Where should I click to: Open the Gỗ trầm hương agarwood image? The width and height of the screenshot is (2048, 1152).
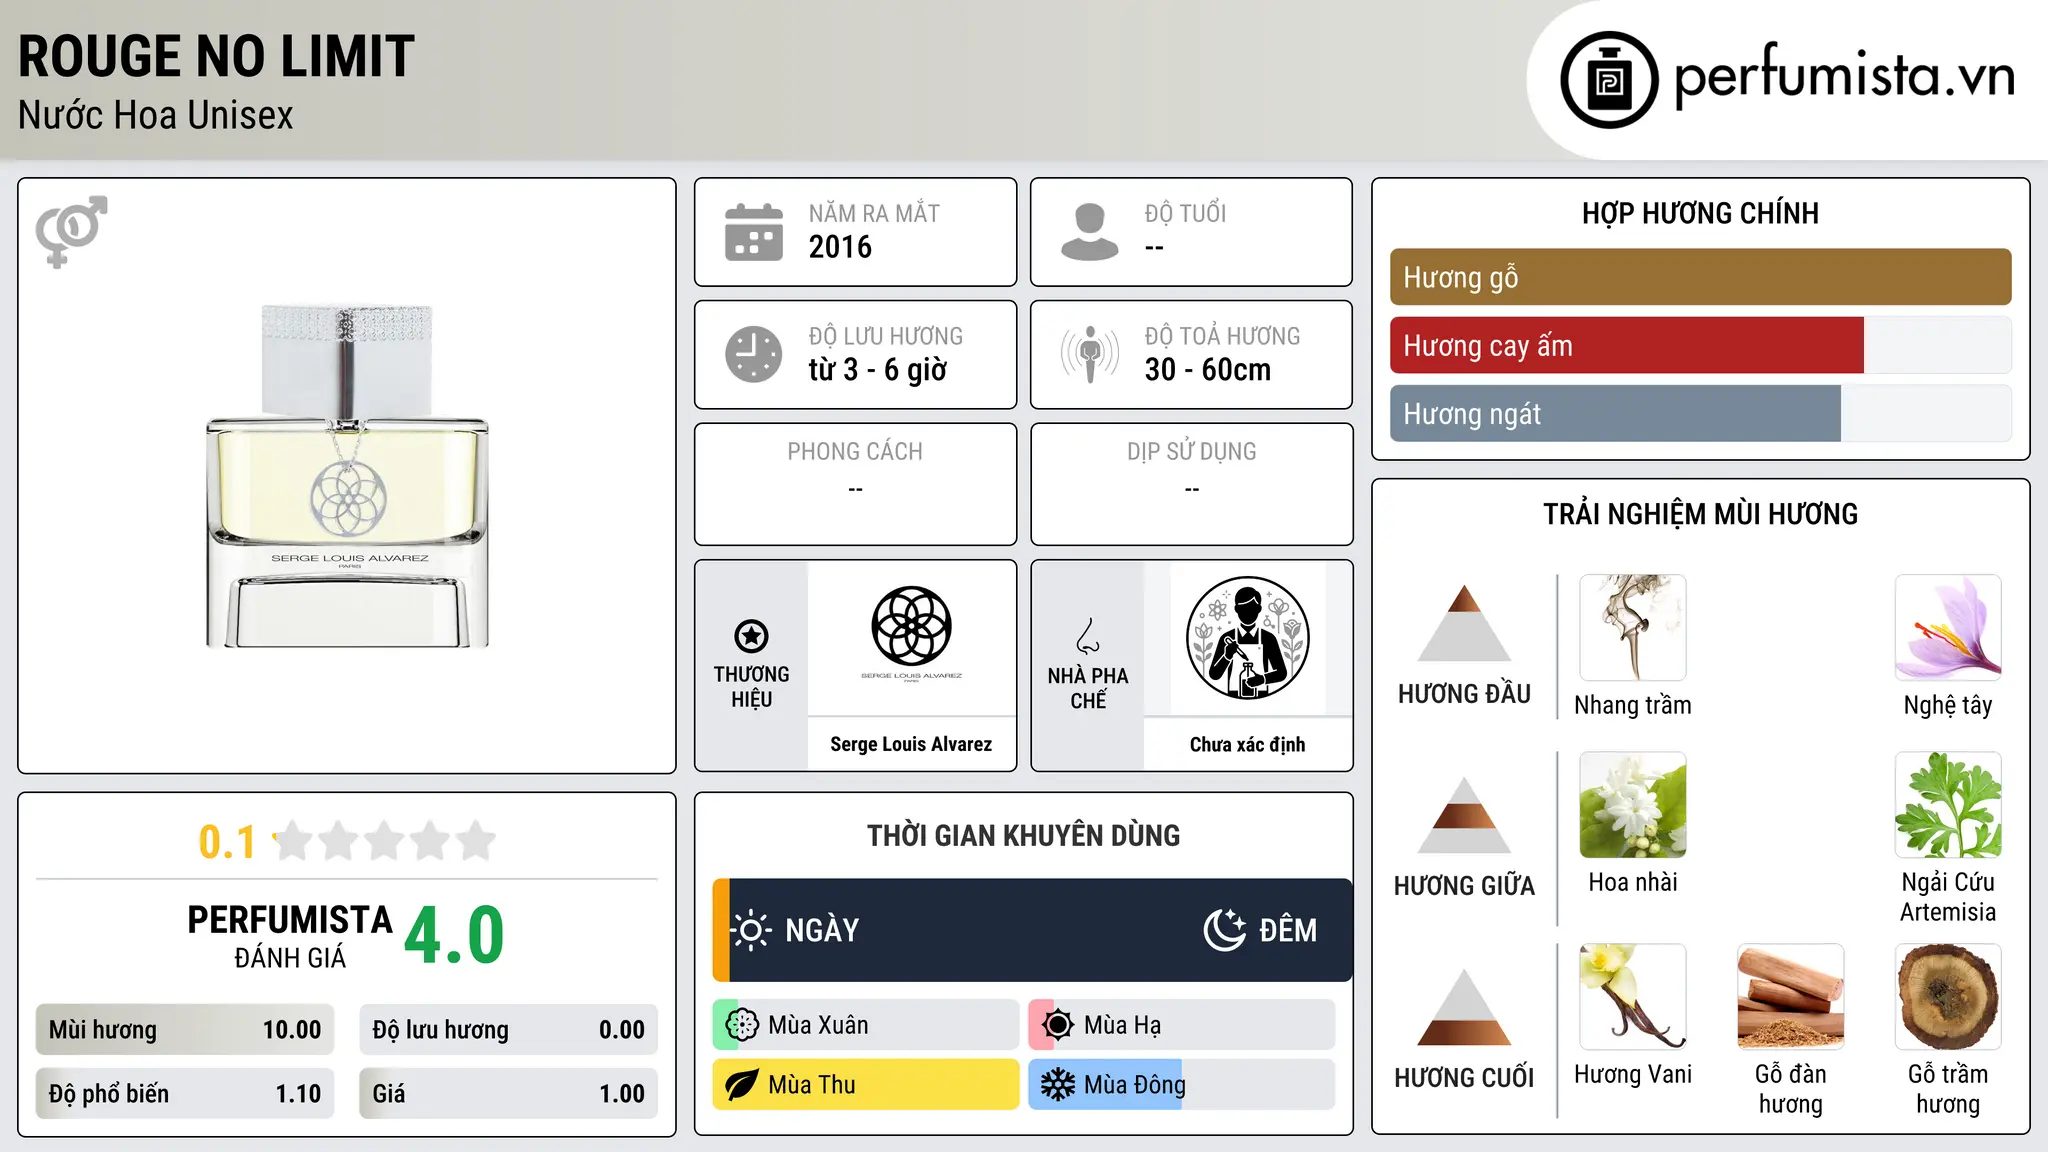point(1948,997)
